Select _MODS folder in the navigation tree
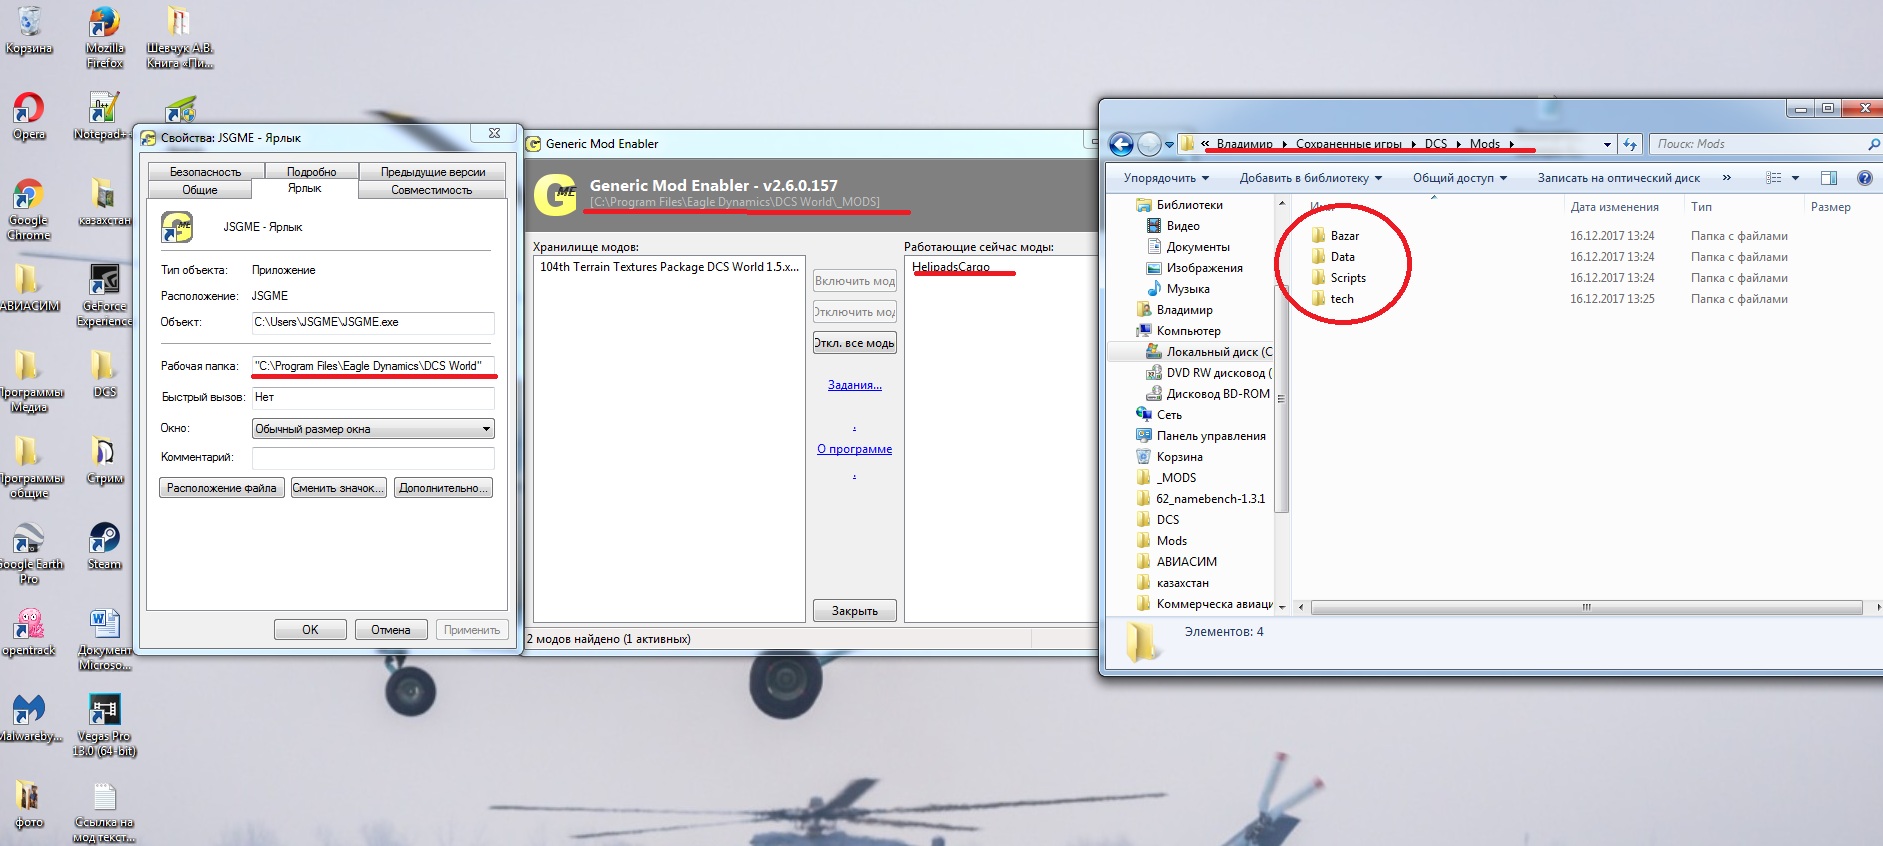The width and height of the screenshot is (1883, 846). coord(1176,478)
